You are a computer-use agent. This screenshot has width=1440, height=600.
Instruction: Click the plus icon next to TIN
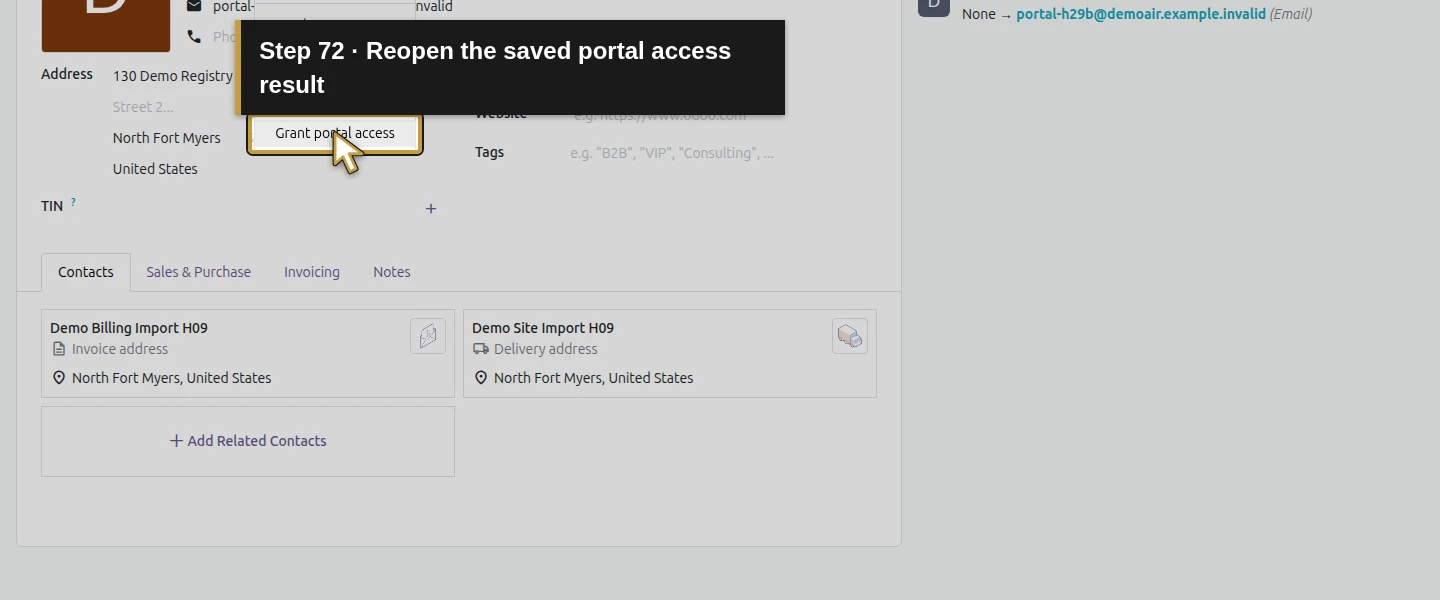pos(431,209)
